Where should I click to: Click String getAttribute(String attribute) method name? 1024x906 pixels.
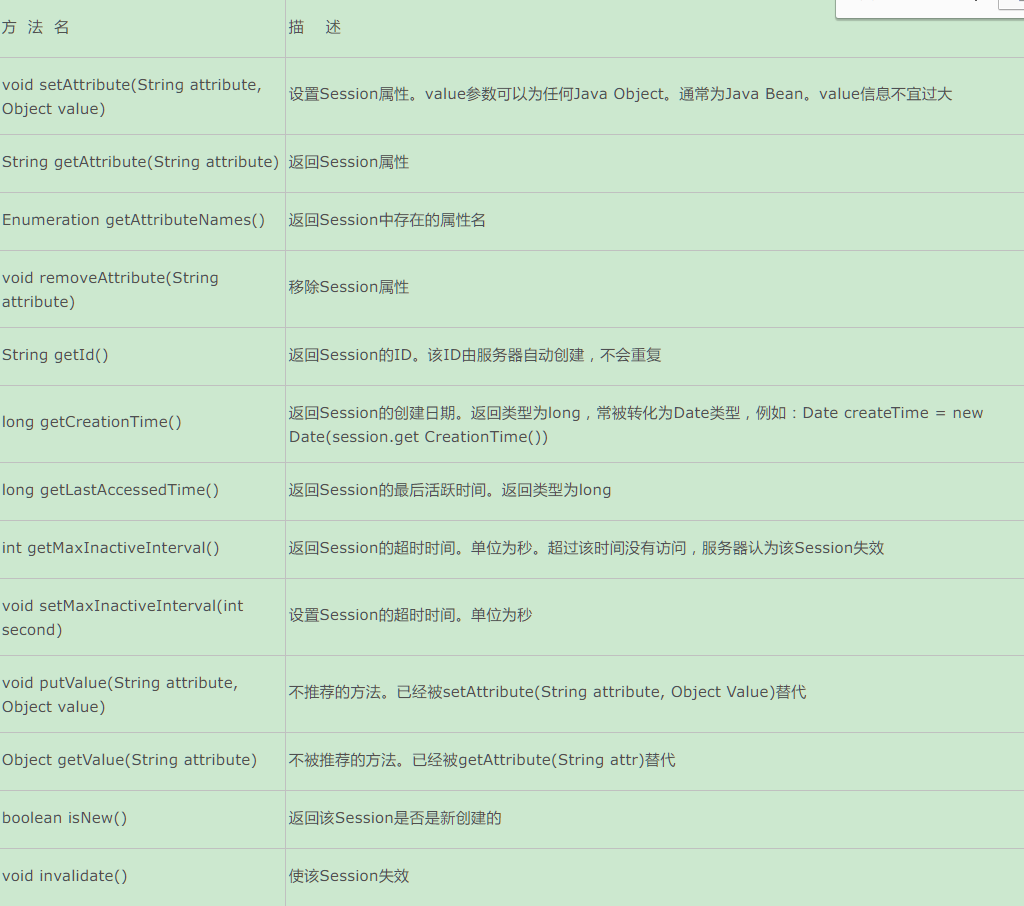[x=140, y=162]
